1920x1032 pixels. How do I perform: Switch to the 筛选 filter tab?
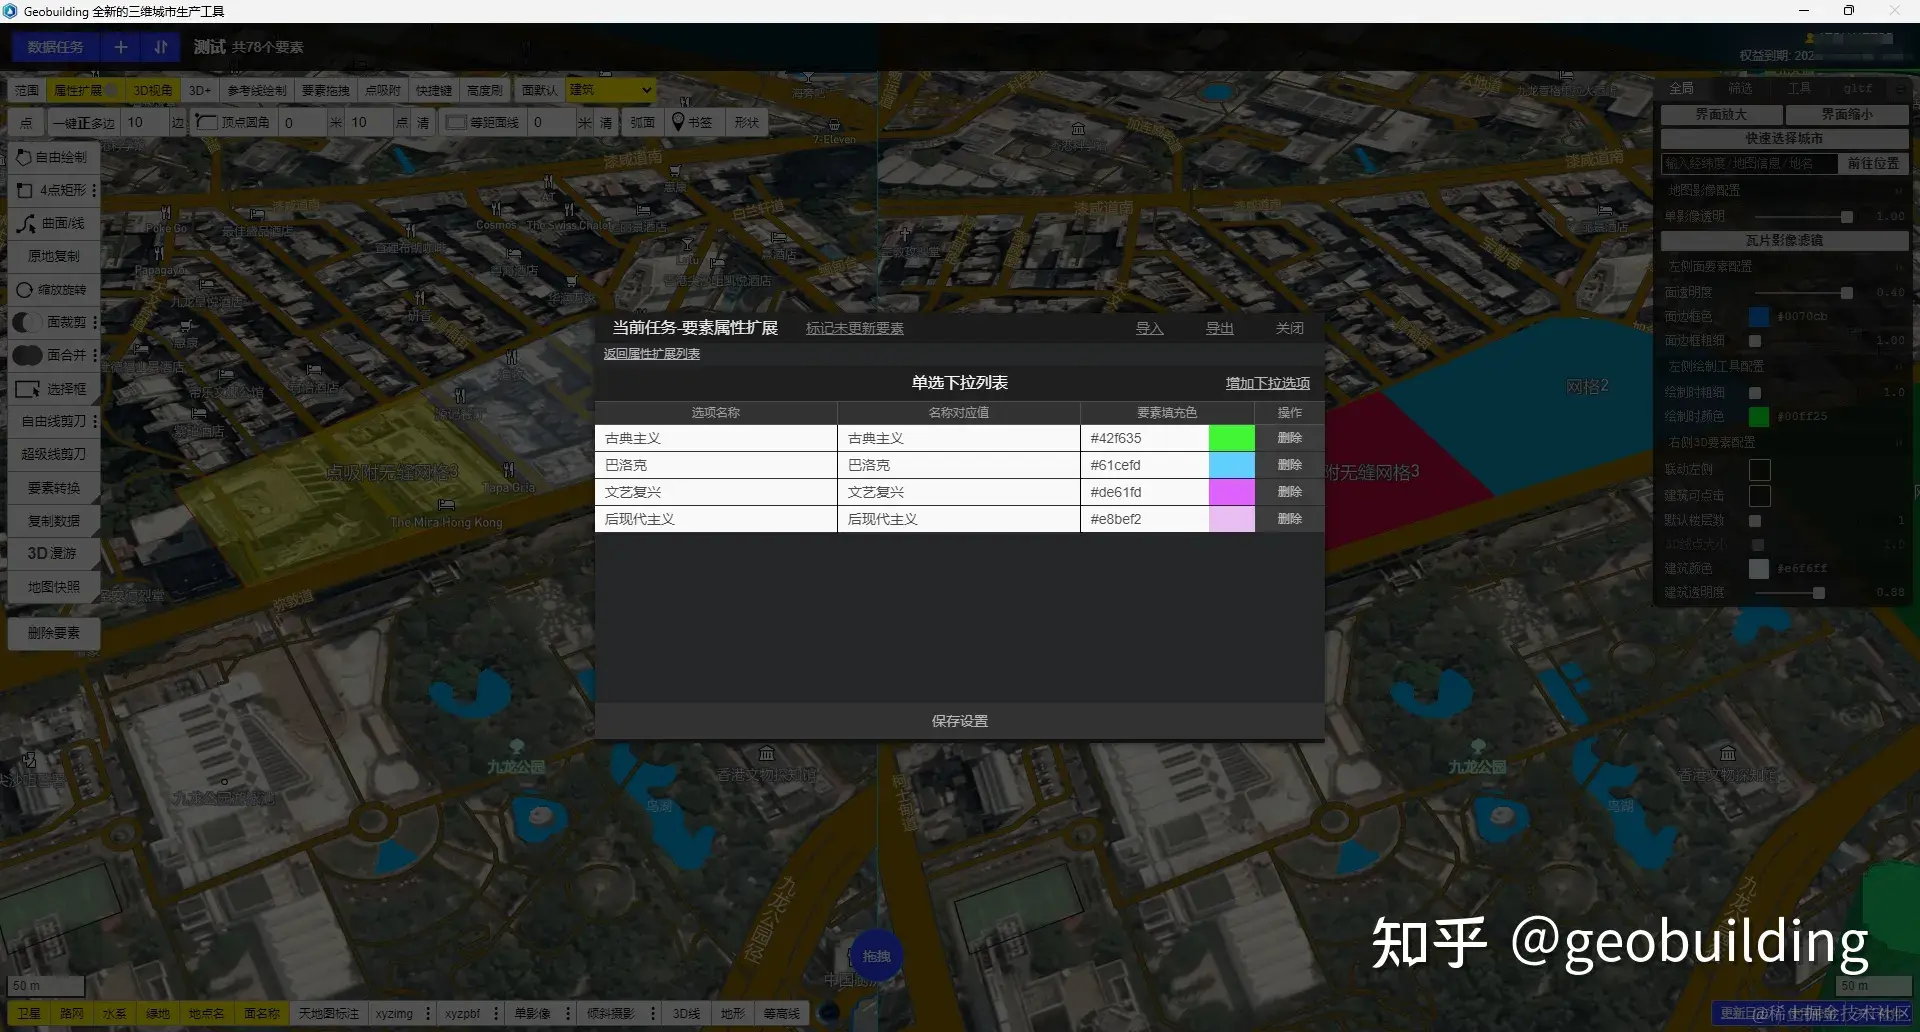point(1740,88)
